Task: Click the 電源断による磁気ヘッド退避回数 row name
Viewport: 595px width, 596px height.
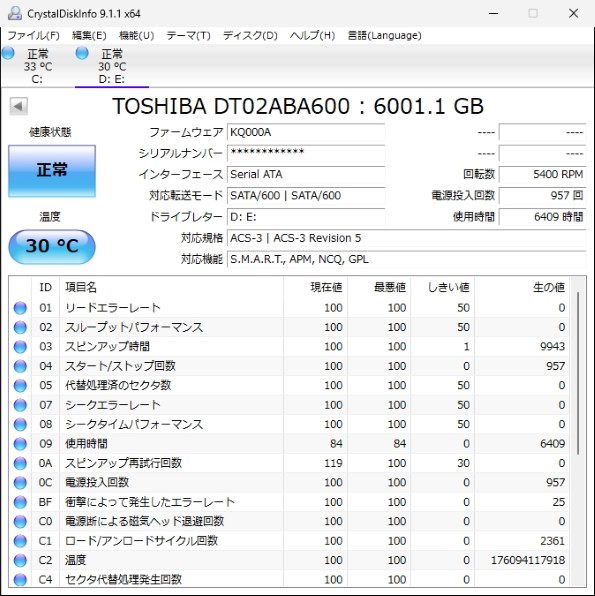Action: click(x=144, y=522)
